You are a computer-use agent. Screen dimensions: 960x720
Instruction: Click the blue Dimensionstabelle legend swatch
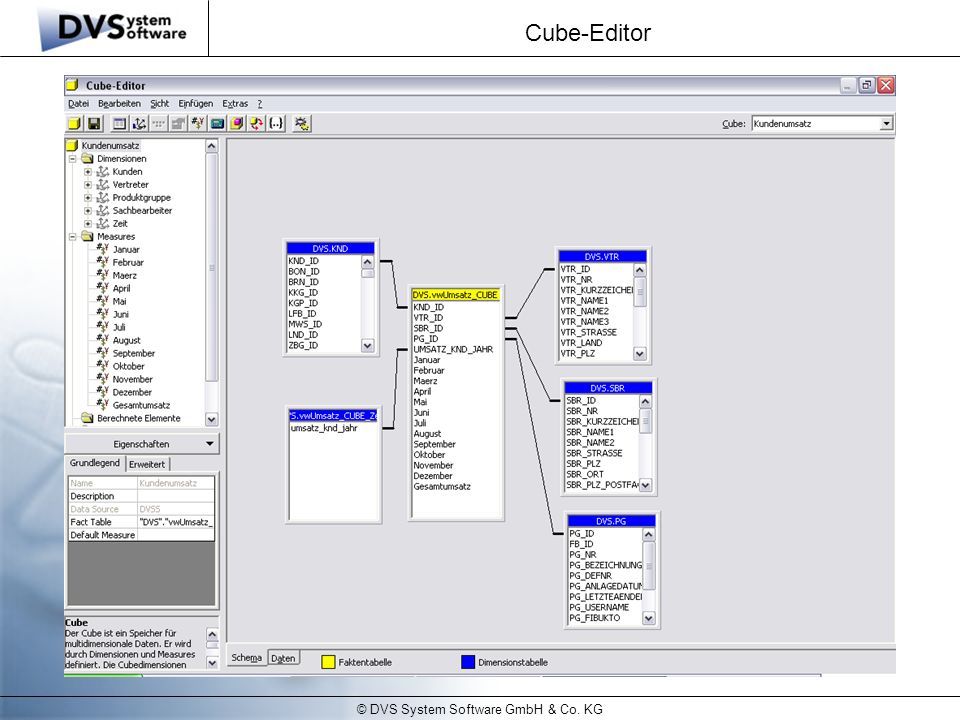[x=468, y=662]
